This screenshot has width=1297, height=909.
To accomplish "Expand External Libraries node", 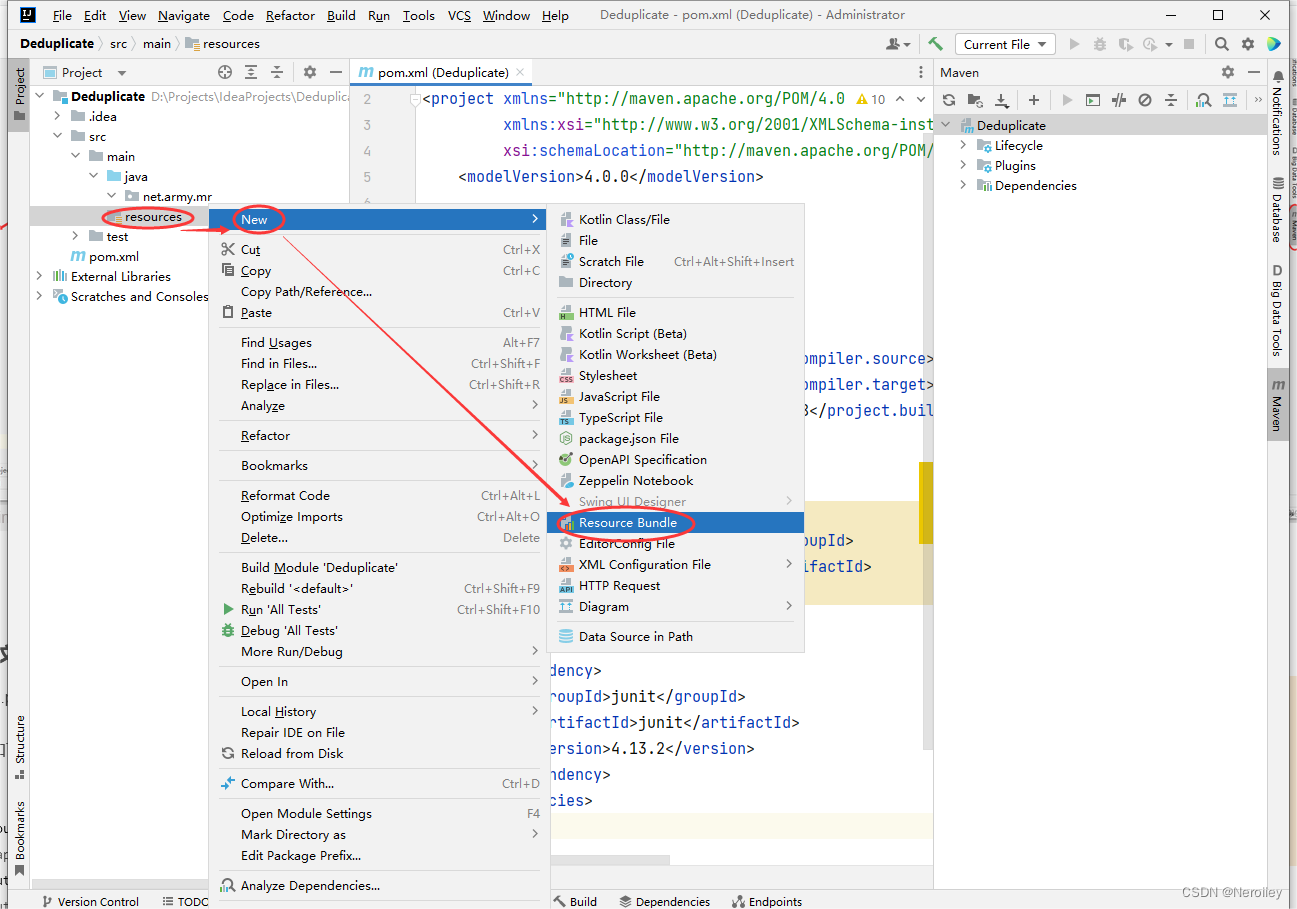I will point(41,276).
